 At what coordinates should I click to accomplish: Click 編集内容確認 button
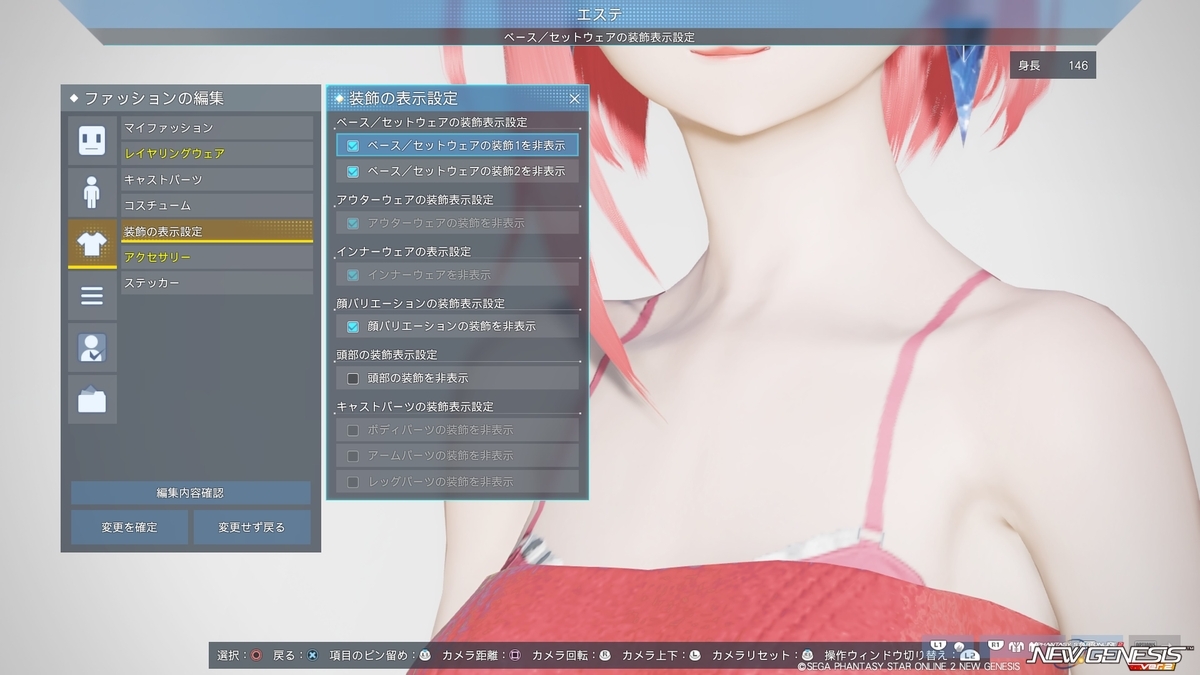point(190,493)
